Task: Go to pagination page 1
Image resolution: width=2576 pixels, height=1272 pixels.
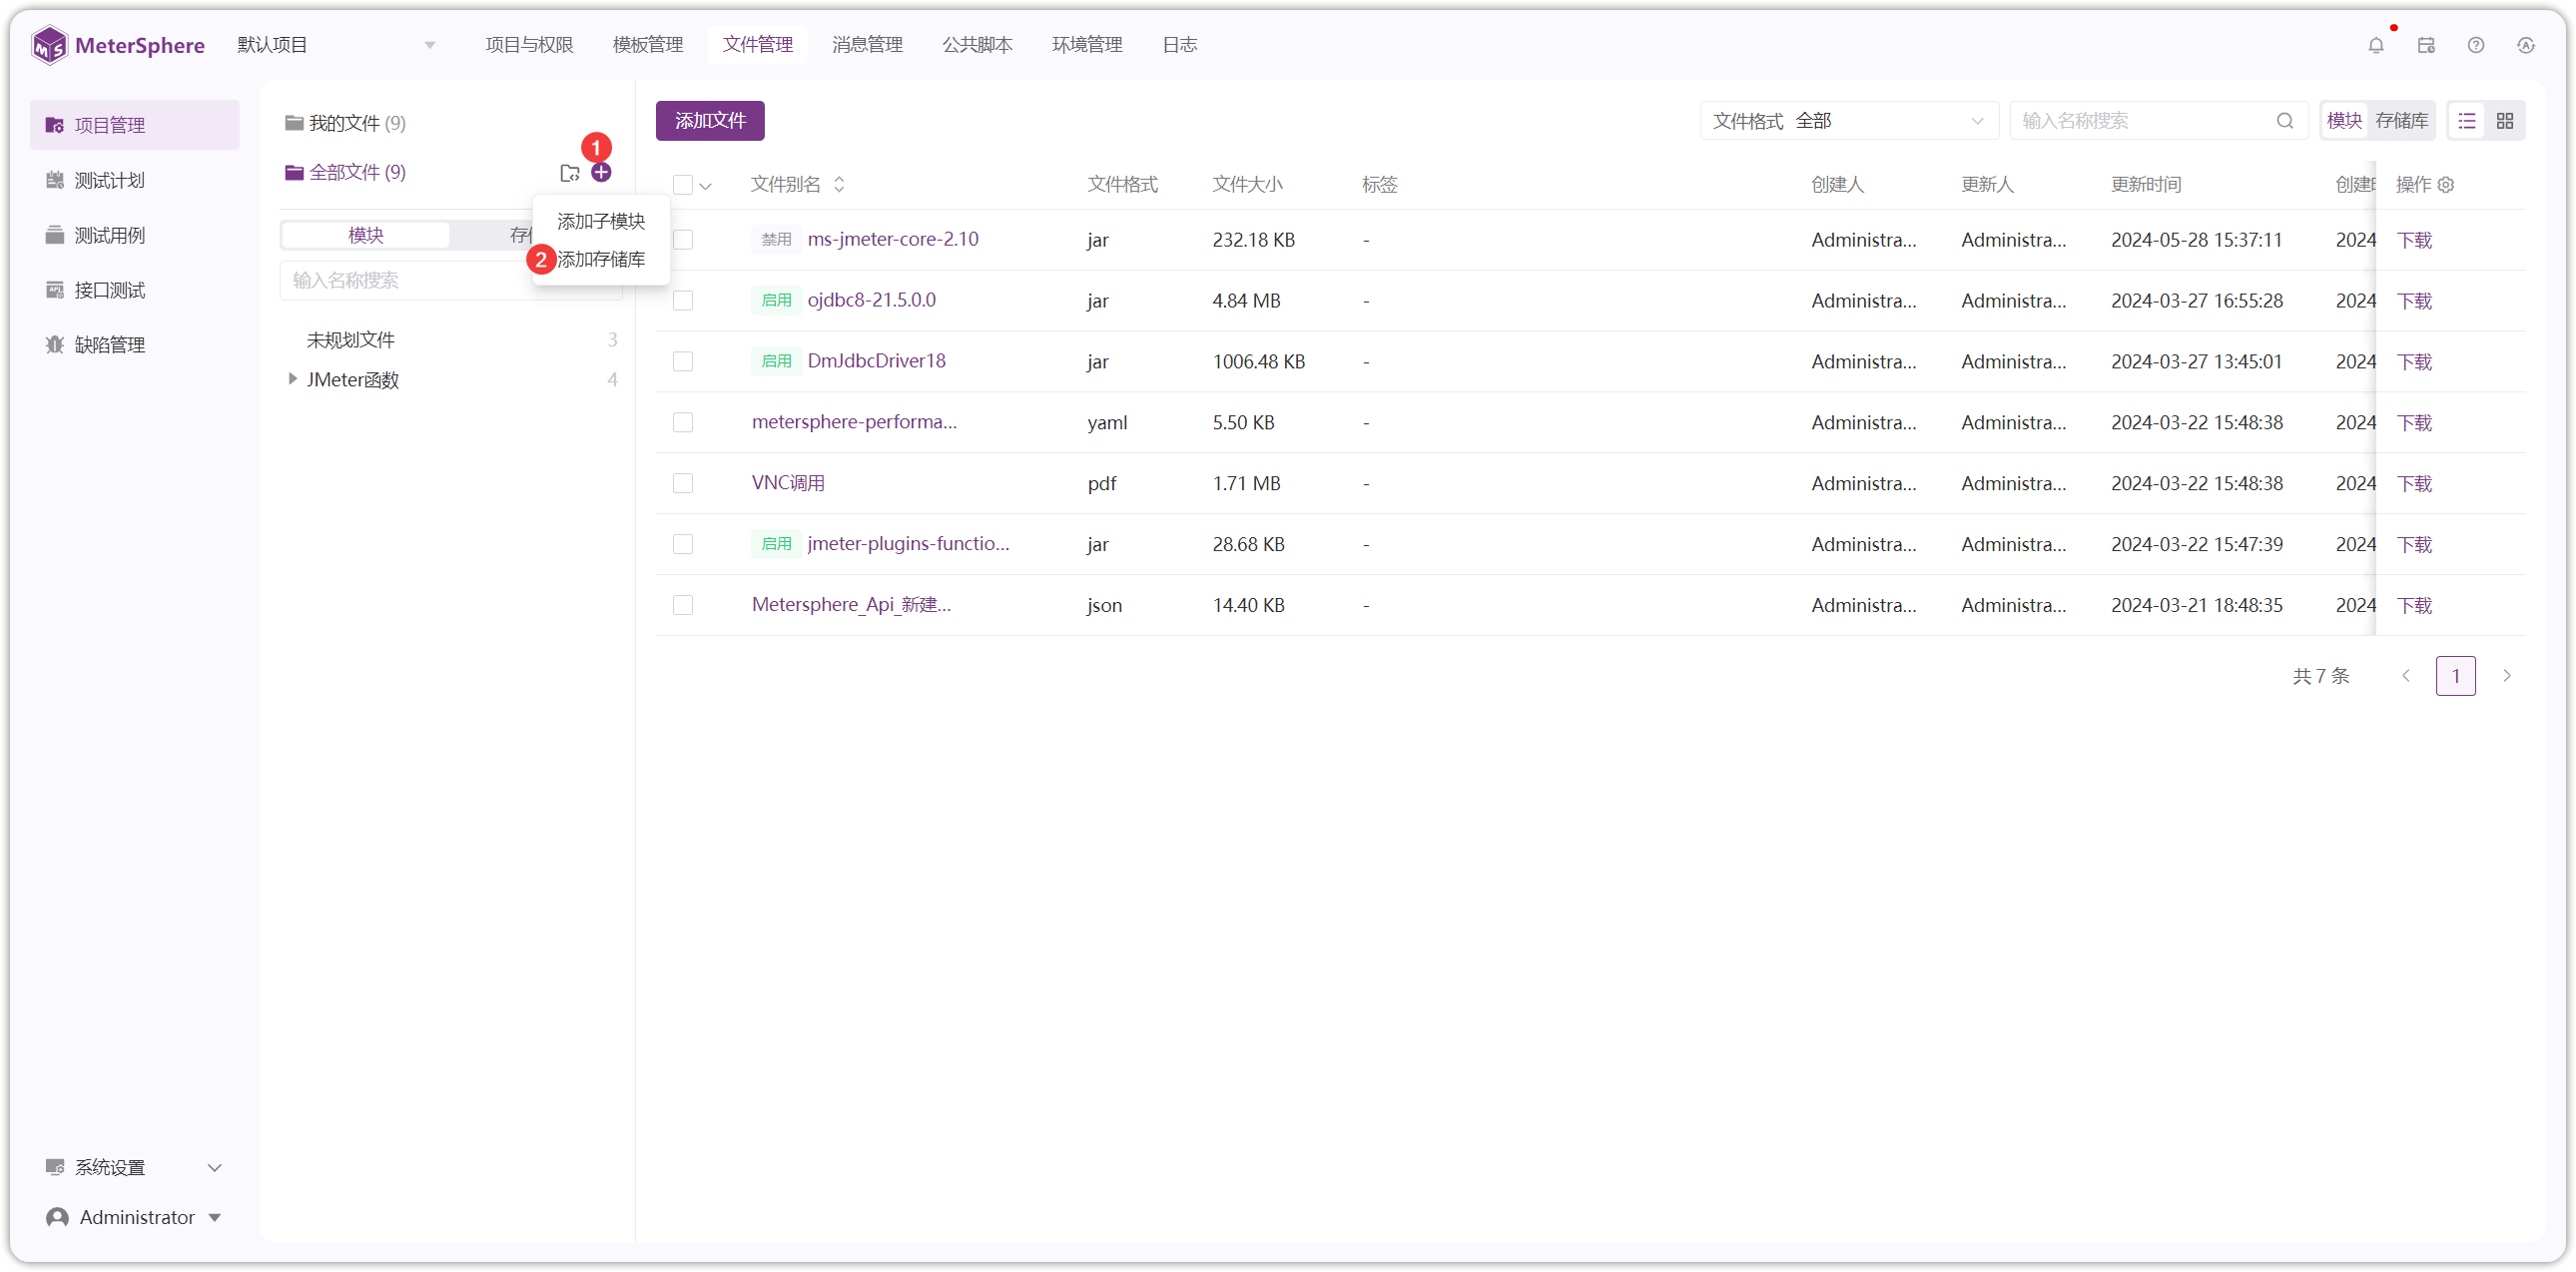Action: pos(2455,677)
